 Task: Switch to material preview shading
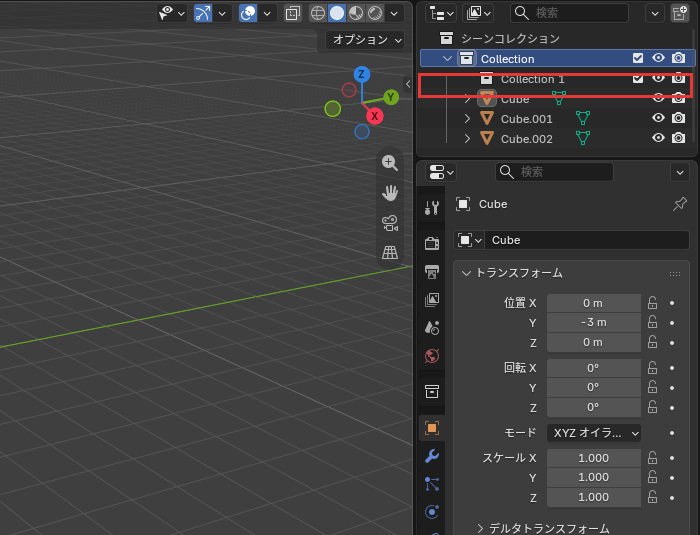[x=356, y=13]
